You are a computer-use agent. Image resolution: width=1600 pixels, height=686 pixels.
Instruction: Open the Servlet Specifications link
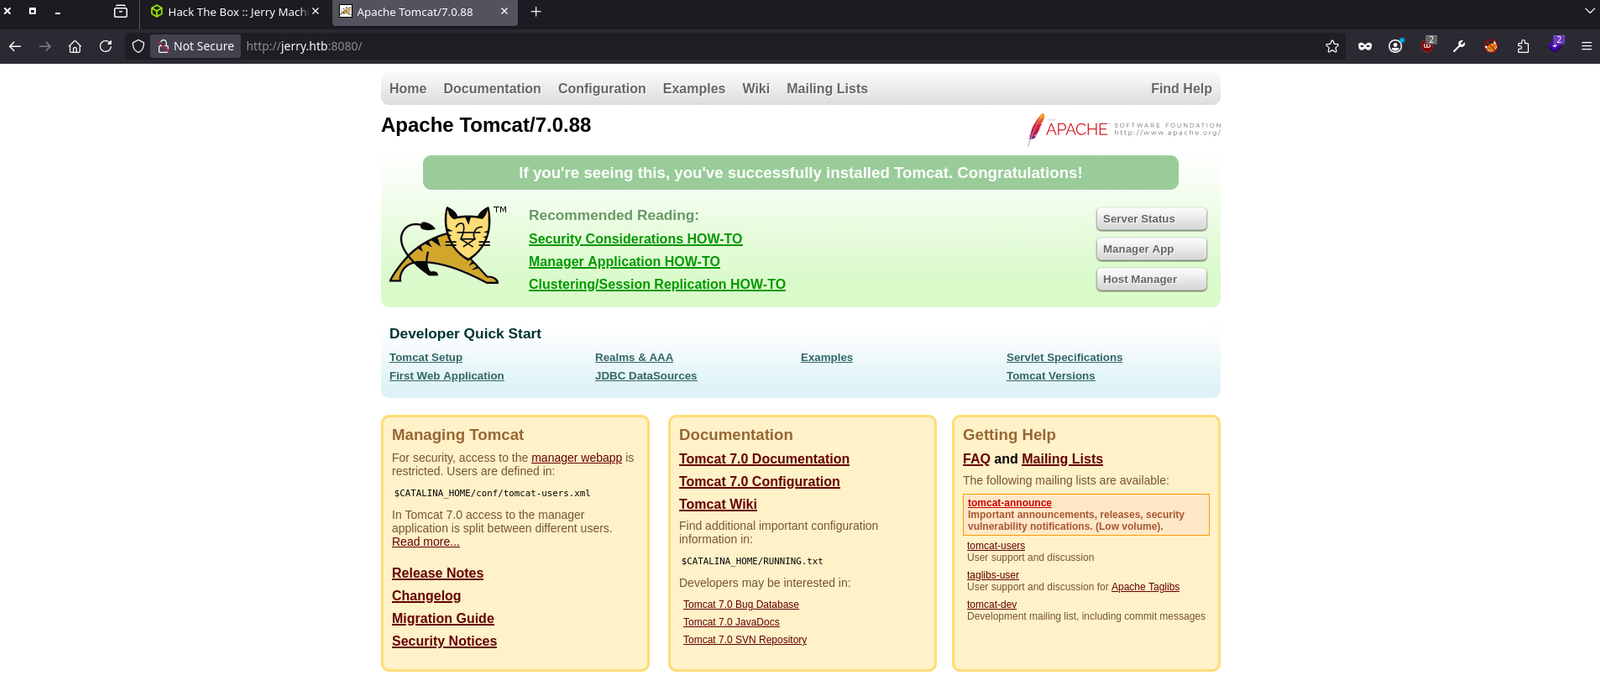click(x=1064, y=358)
